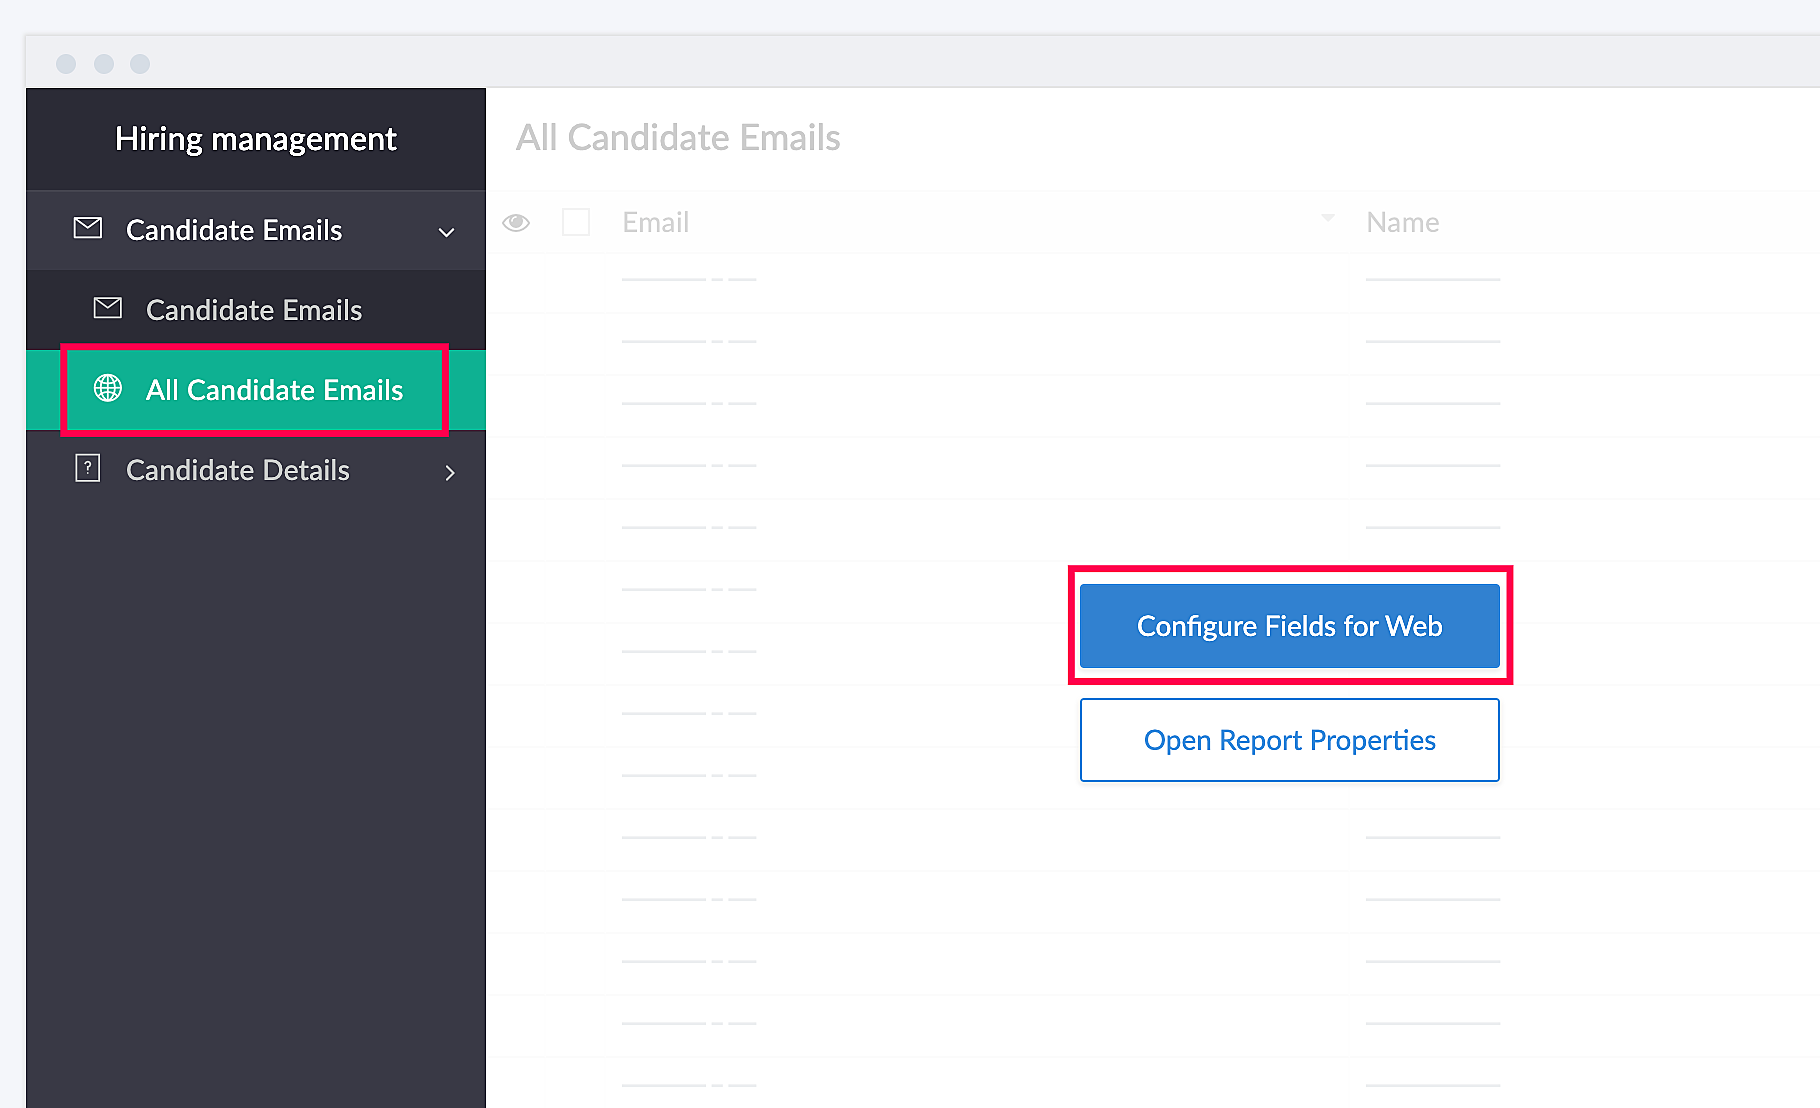The image size is (1820, 1108).
Task: Click the question-mark form icon beside Candidate Details
Action: click(x=88, y=468)
